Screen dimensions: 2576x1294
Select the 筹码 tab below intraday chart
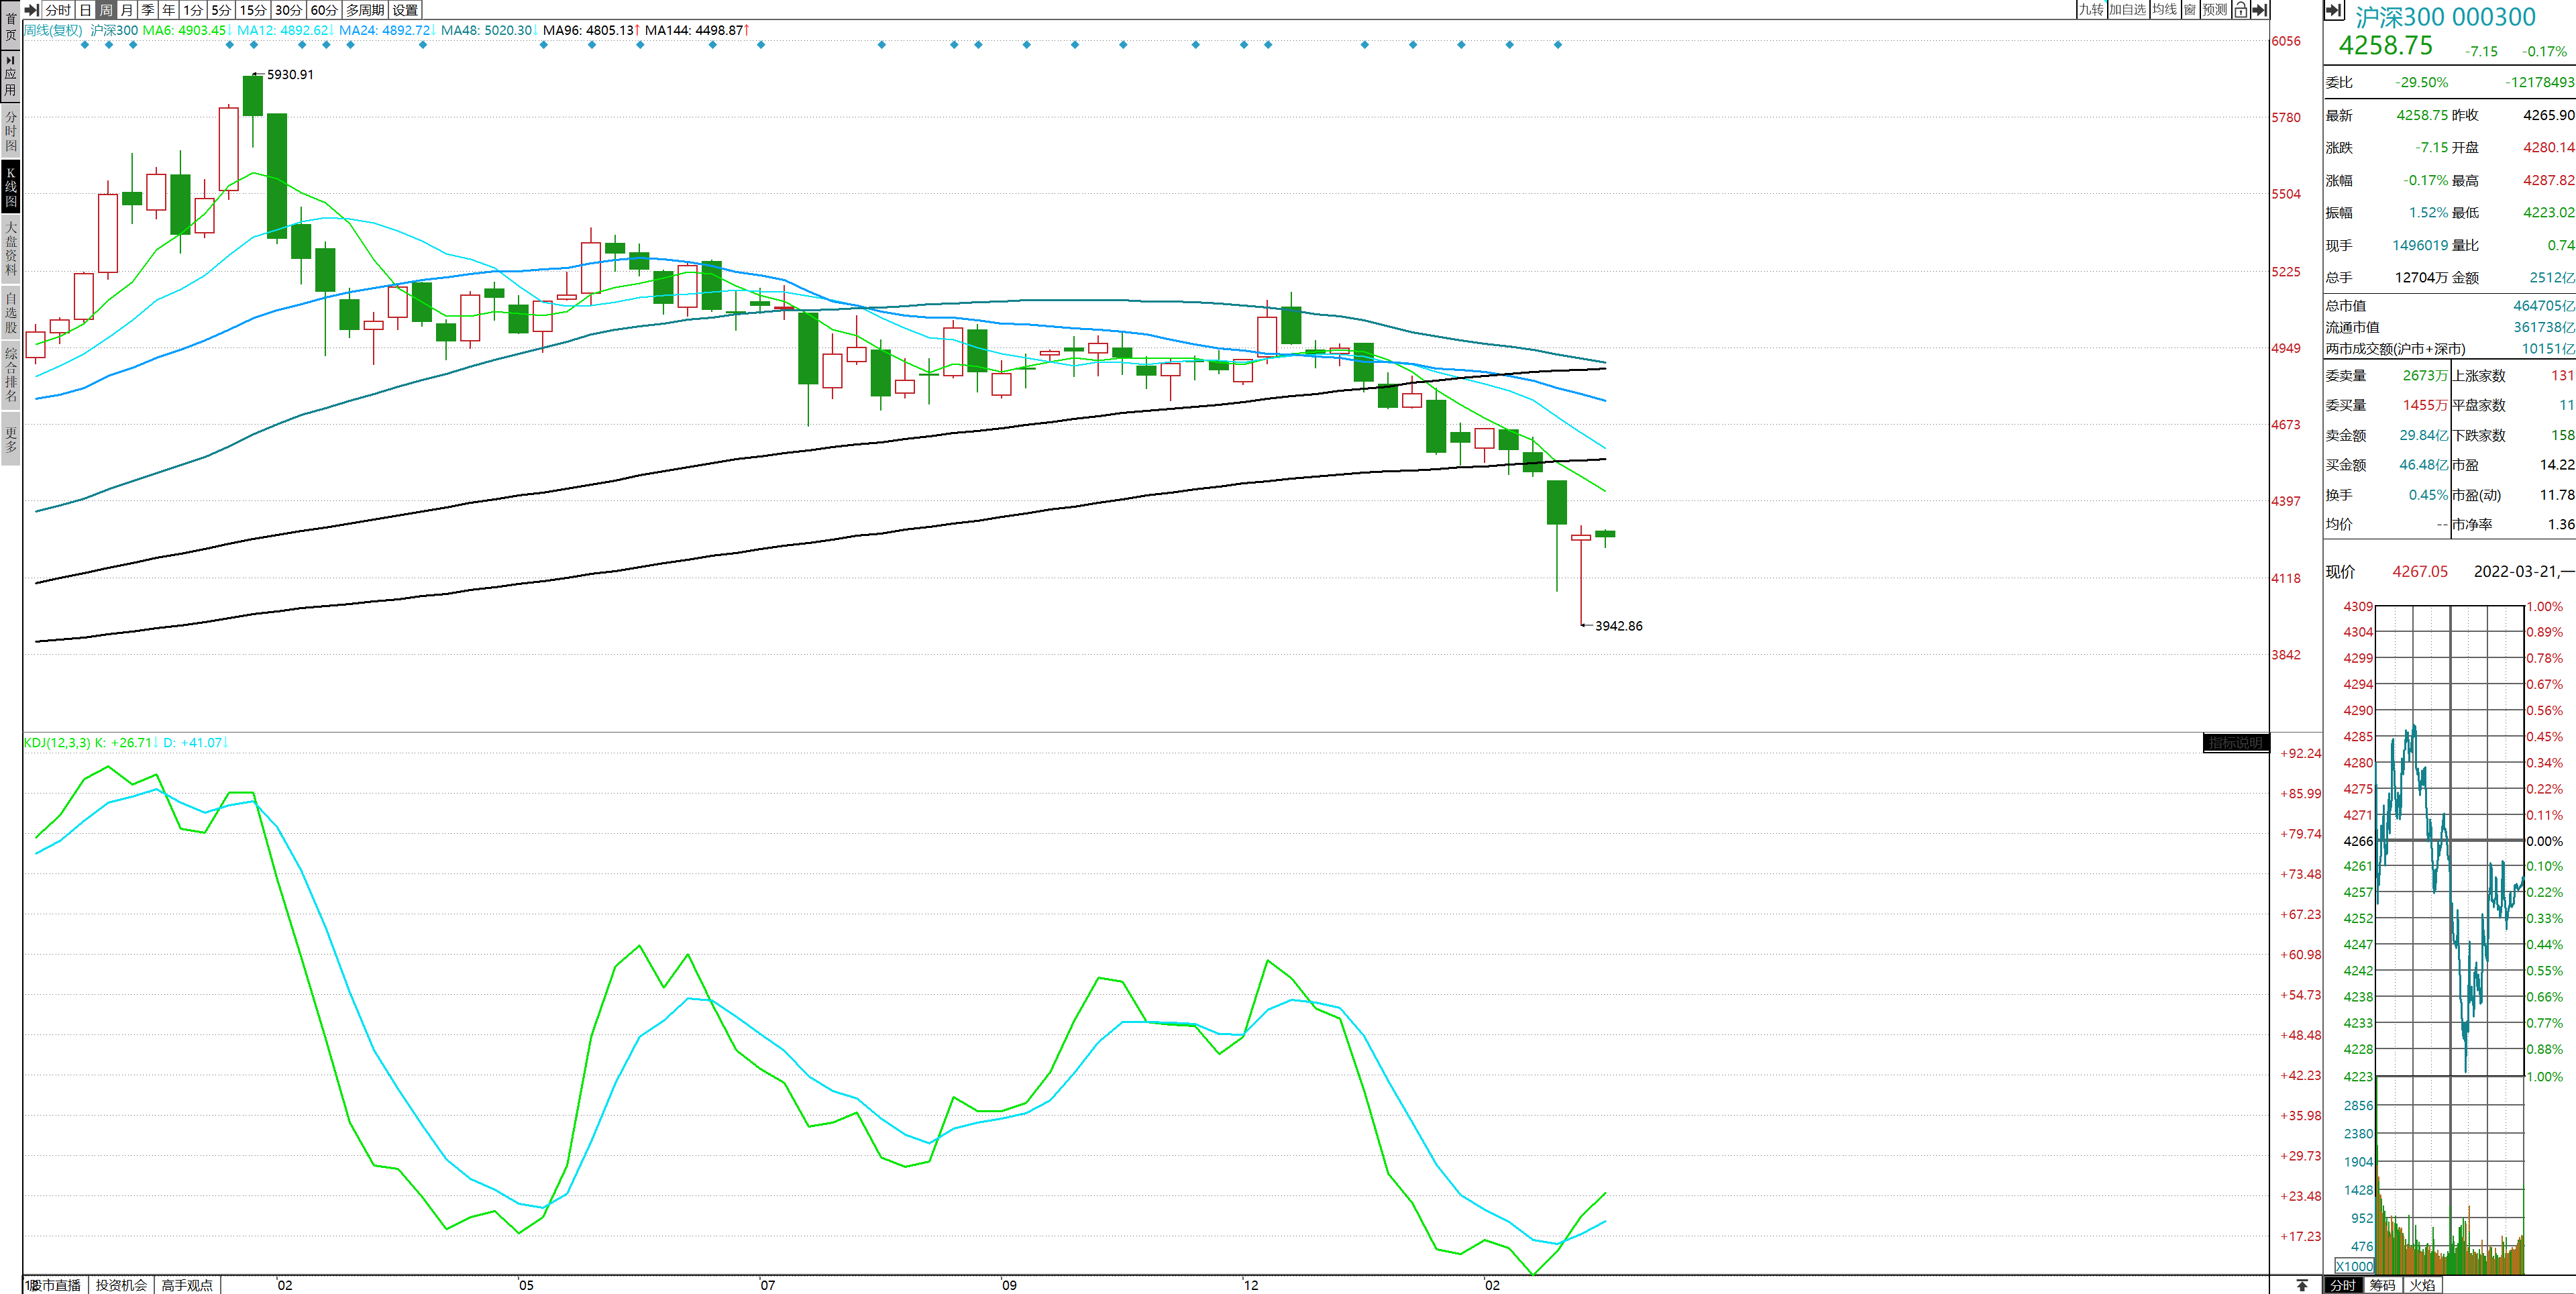(x=2382, y=1285)
